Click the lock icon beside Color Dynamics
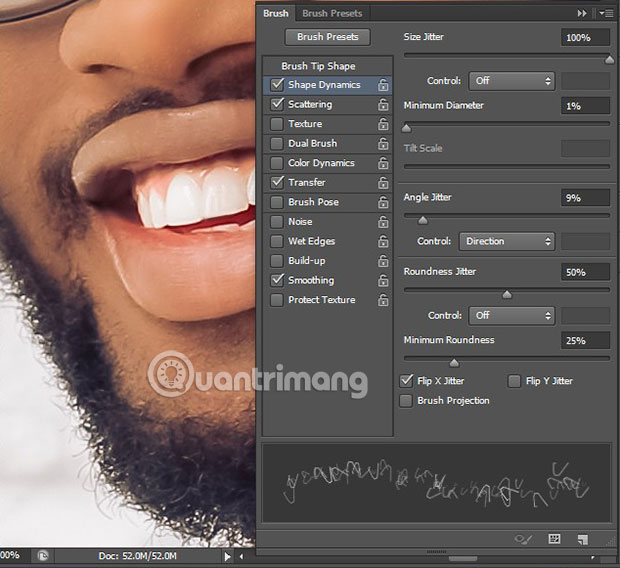This screenshot has width=620, height=568. pyautogui.click(x=383, y=163)
